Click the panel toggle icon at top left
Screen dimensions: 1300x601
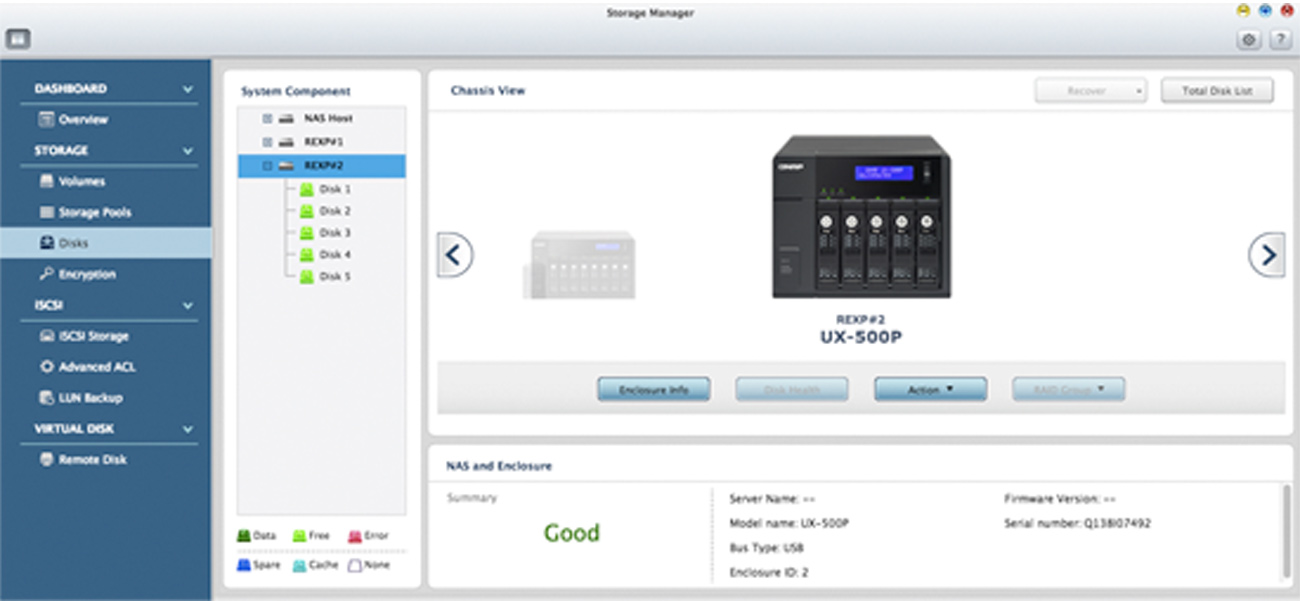point(19,40)
